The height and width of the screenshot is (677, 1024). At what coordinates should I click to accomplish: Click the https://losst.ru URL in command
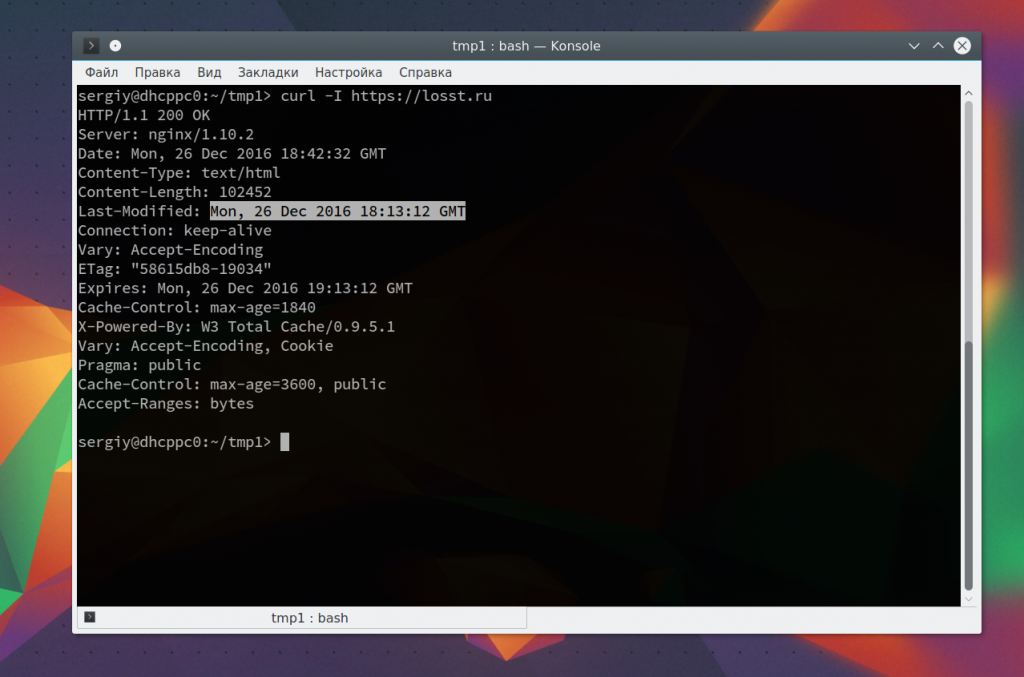pos(421,96)
